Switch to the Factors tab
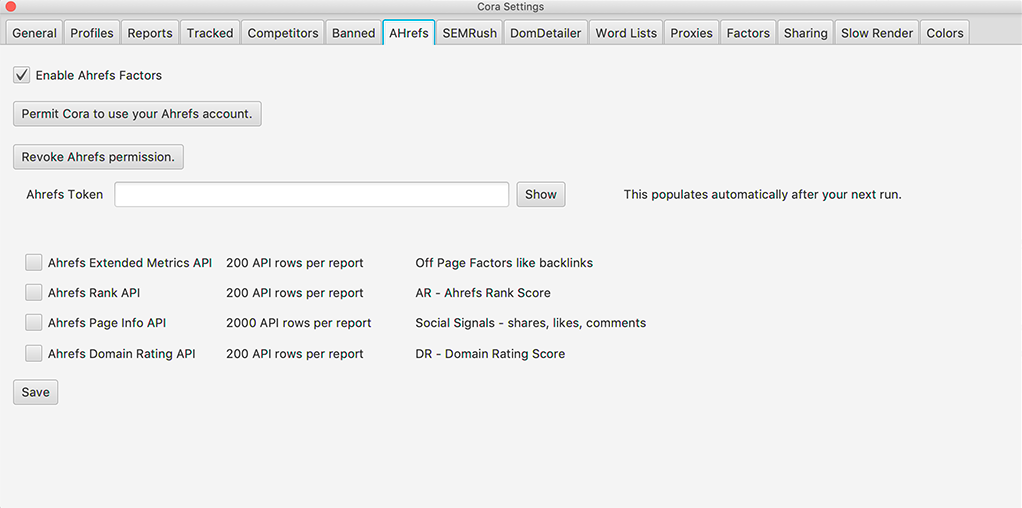The width and height of the screenshot is (1022, 508). click(748, 33)
